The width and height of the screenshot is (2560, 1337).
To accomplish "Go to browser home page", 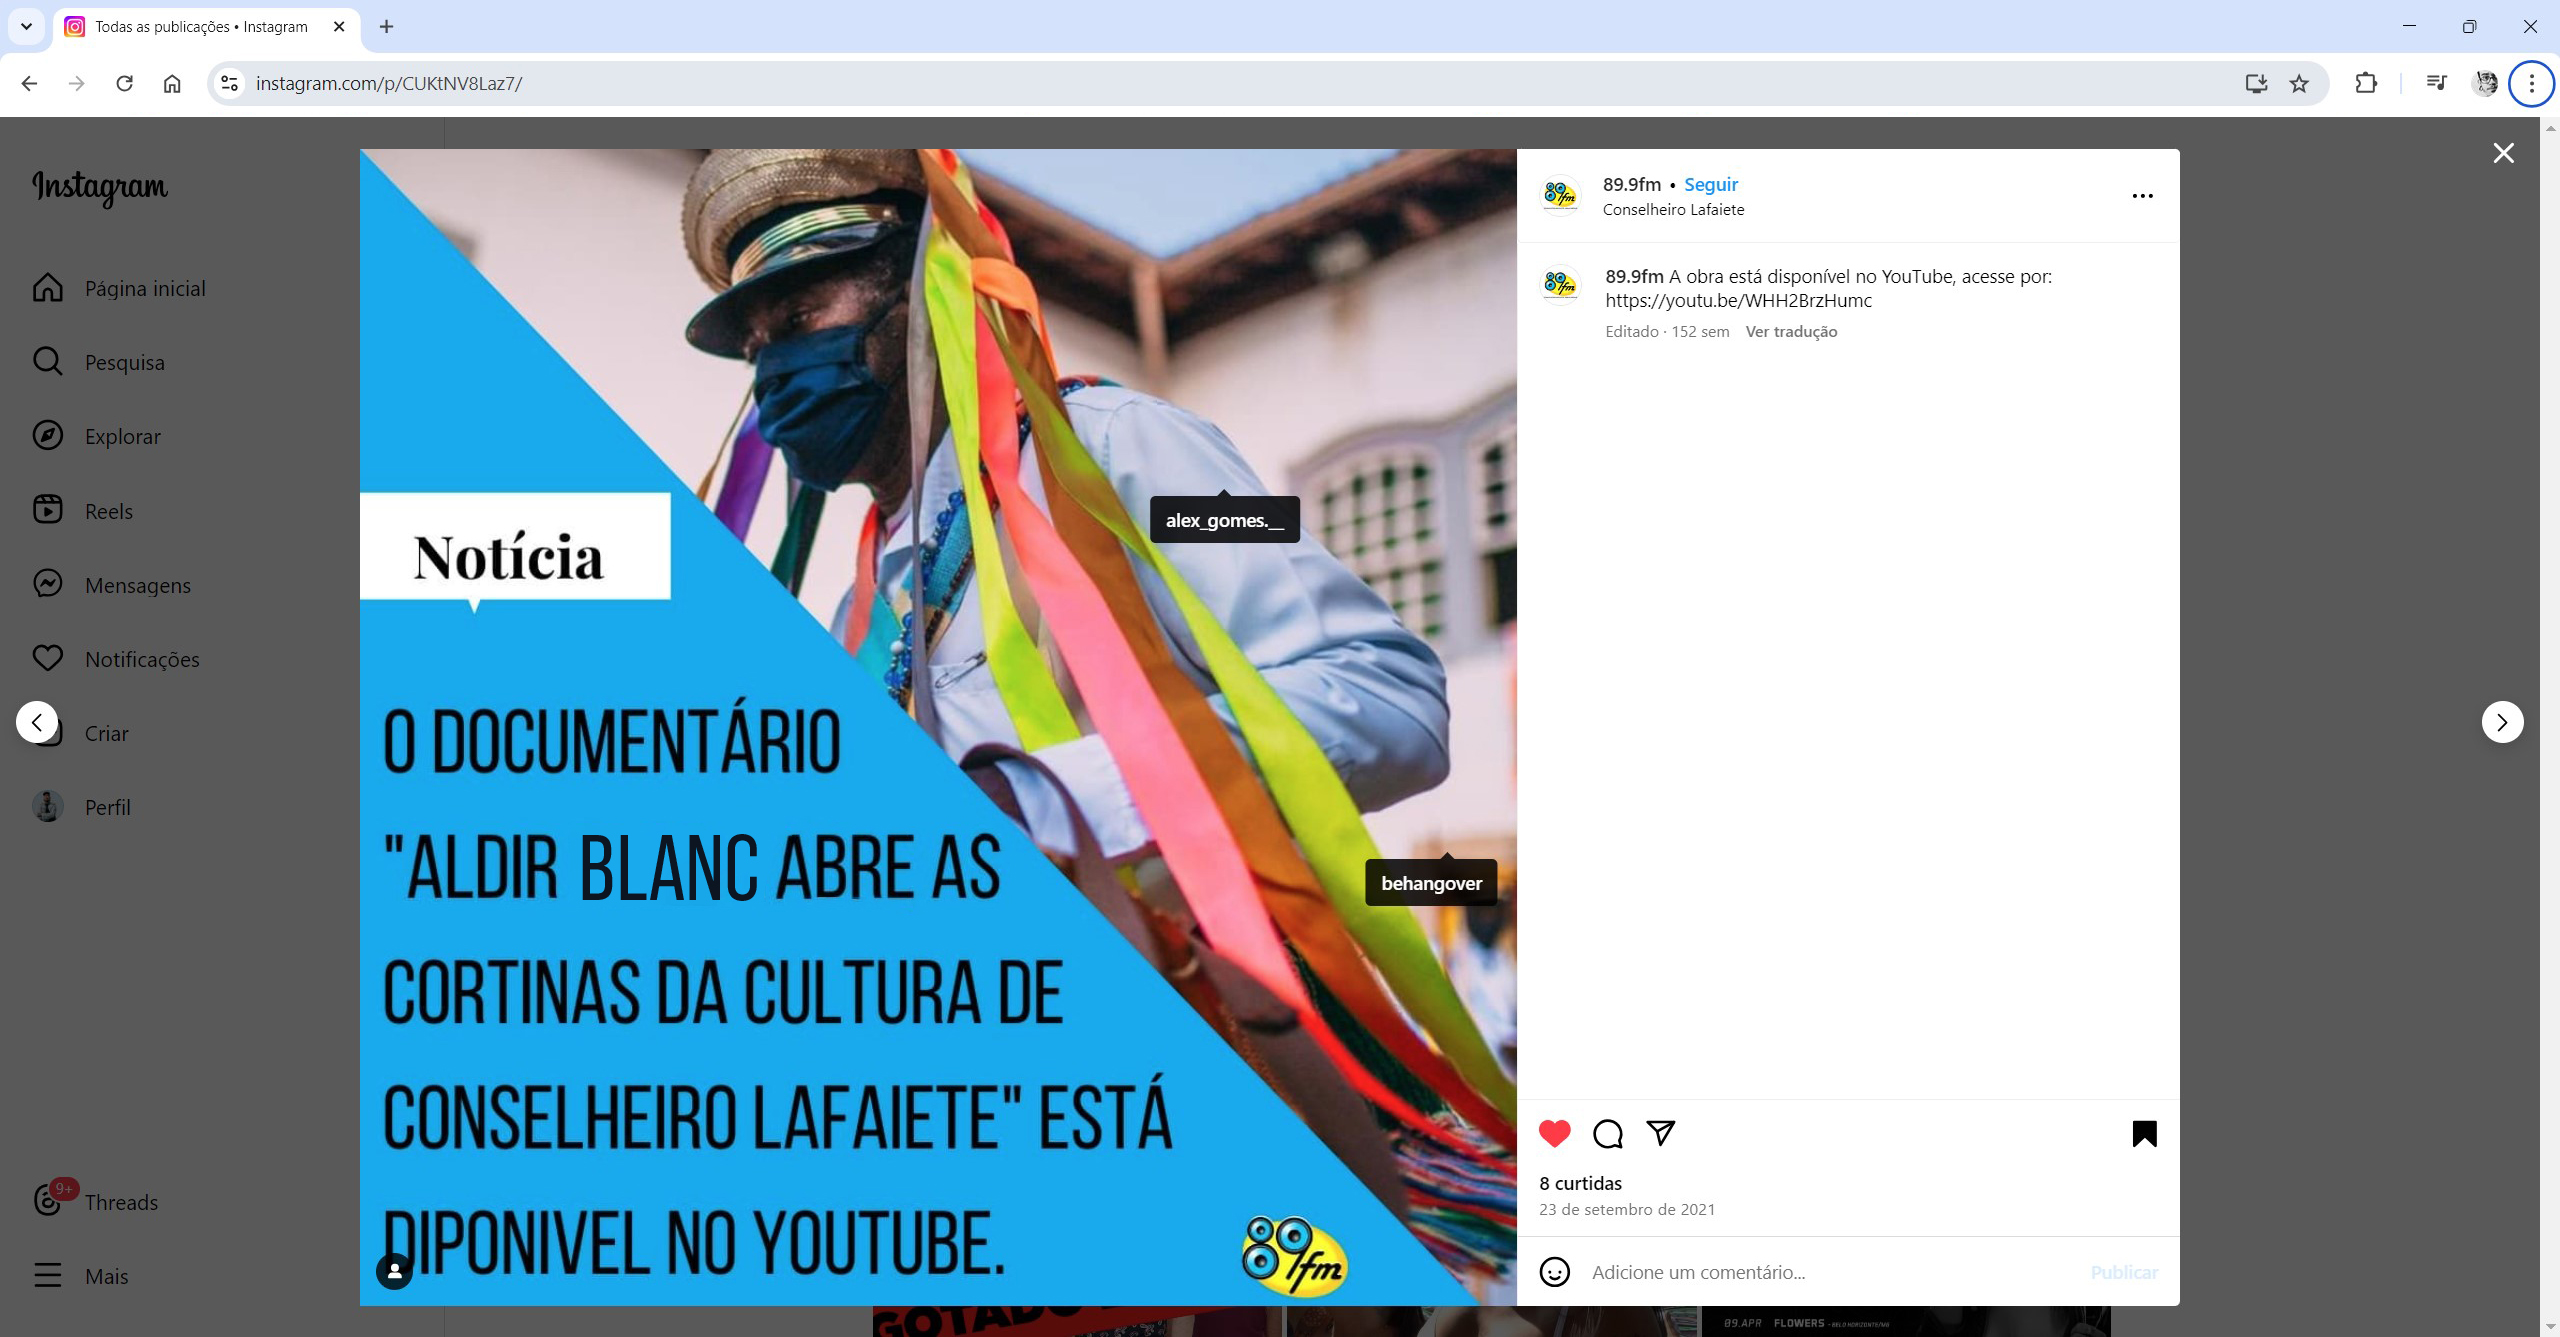I will coord(172,83).
